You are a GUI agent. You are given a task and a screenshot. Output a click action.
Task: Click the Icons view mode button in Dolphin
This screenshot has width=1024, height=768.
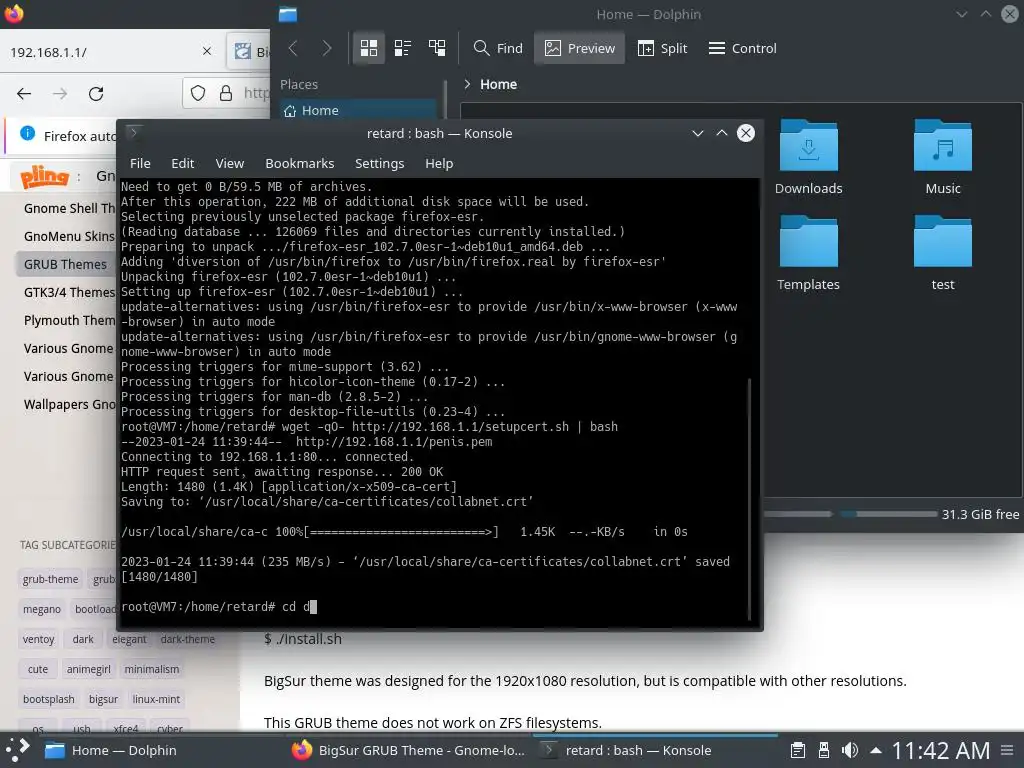369,48
